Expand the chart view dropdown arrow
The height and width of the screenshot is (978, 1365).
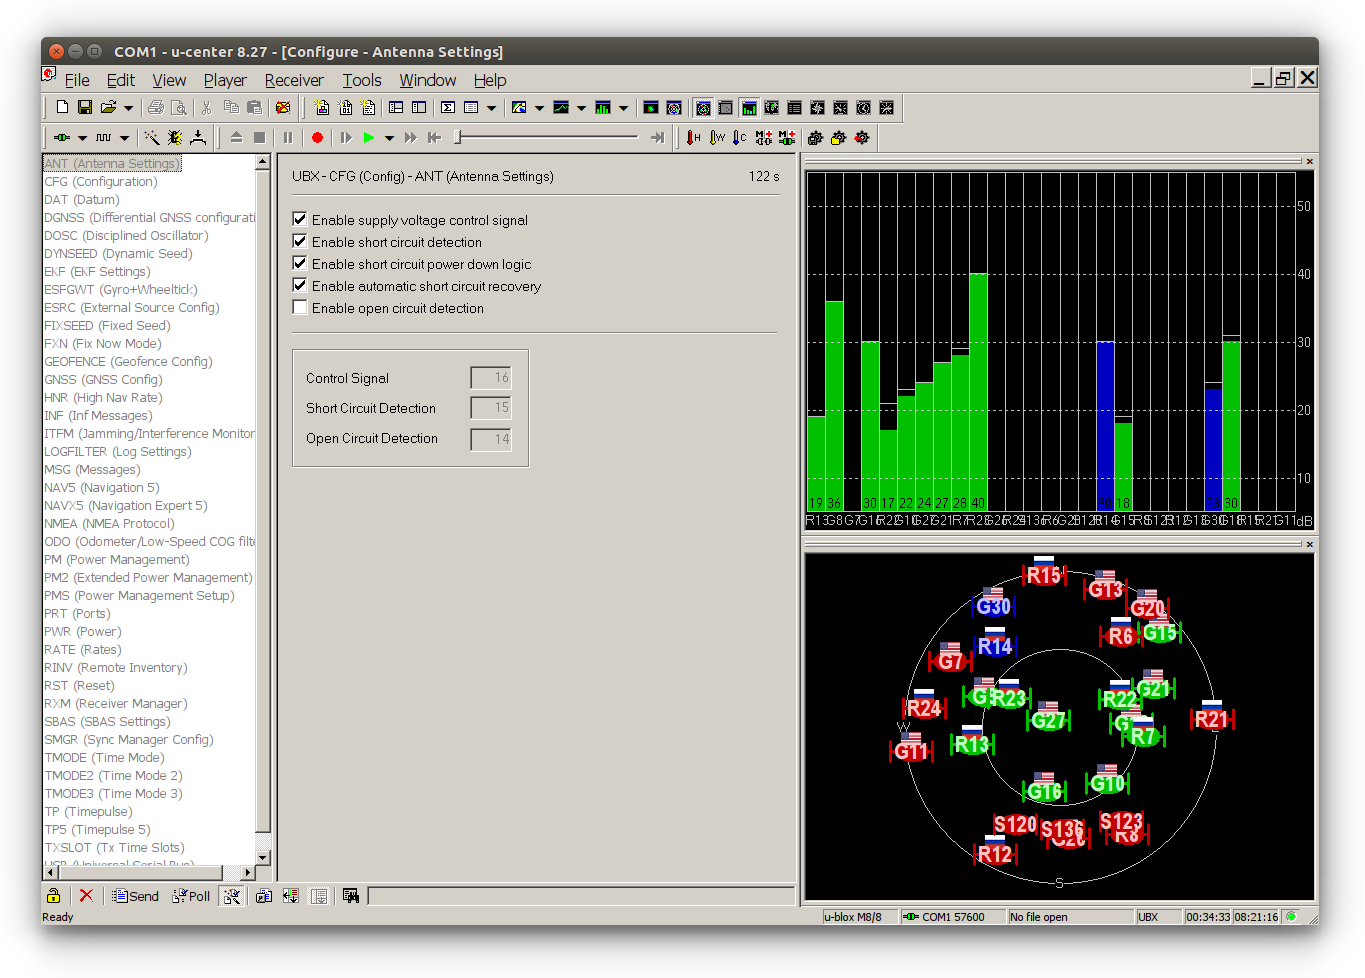coord(581,108)
